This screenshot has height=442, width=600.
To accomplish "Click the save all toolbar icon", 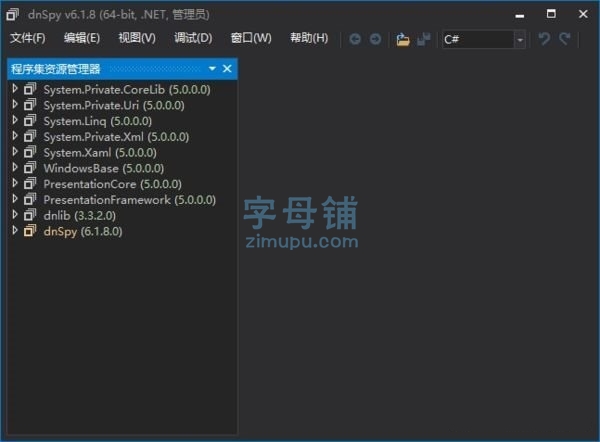I will coord(424,39).
